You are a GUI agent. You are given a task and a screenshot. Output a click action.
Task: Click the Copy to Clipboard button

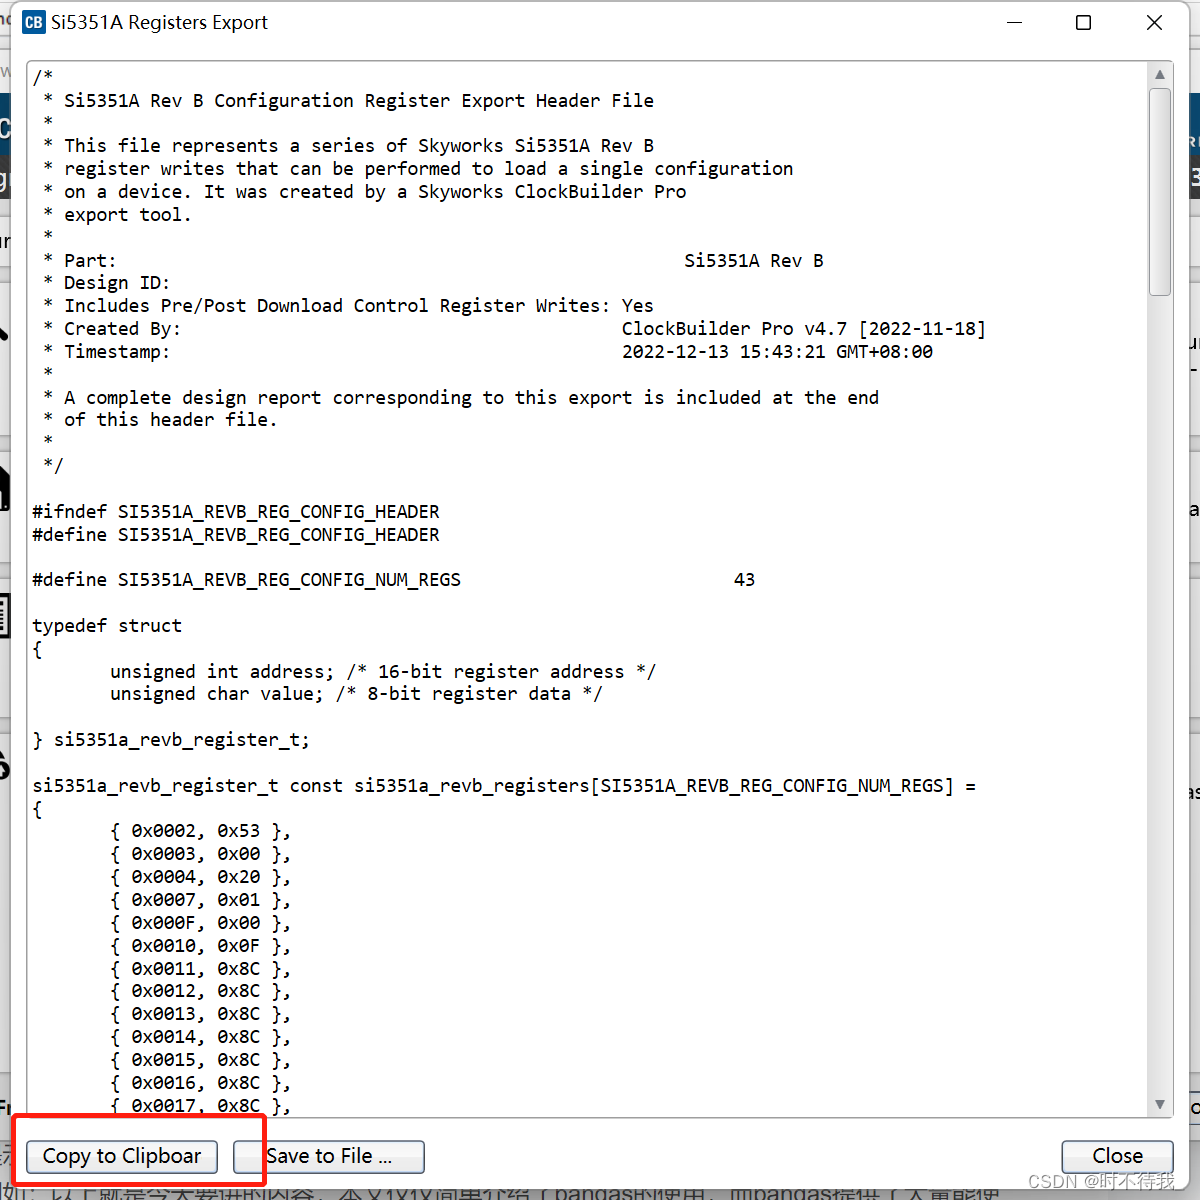[x=122, y=1156]
